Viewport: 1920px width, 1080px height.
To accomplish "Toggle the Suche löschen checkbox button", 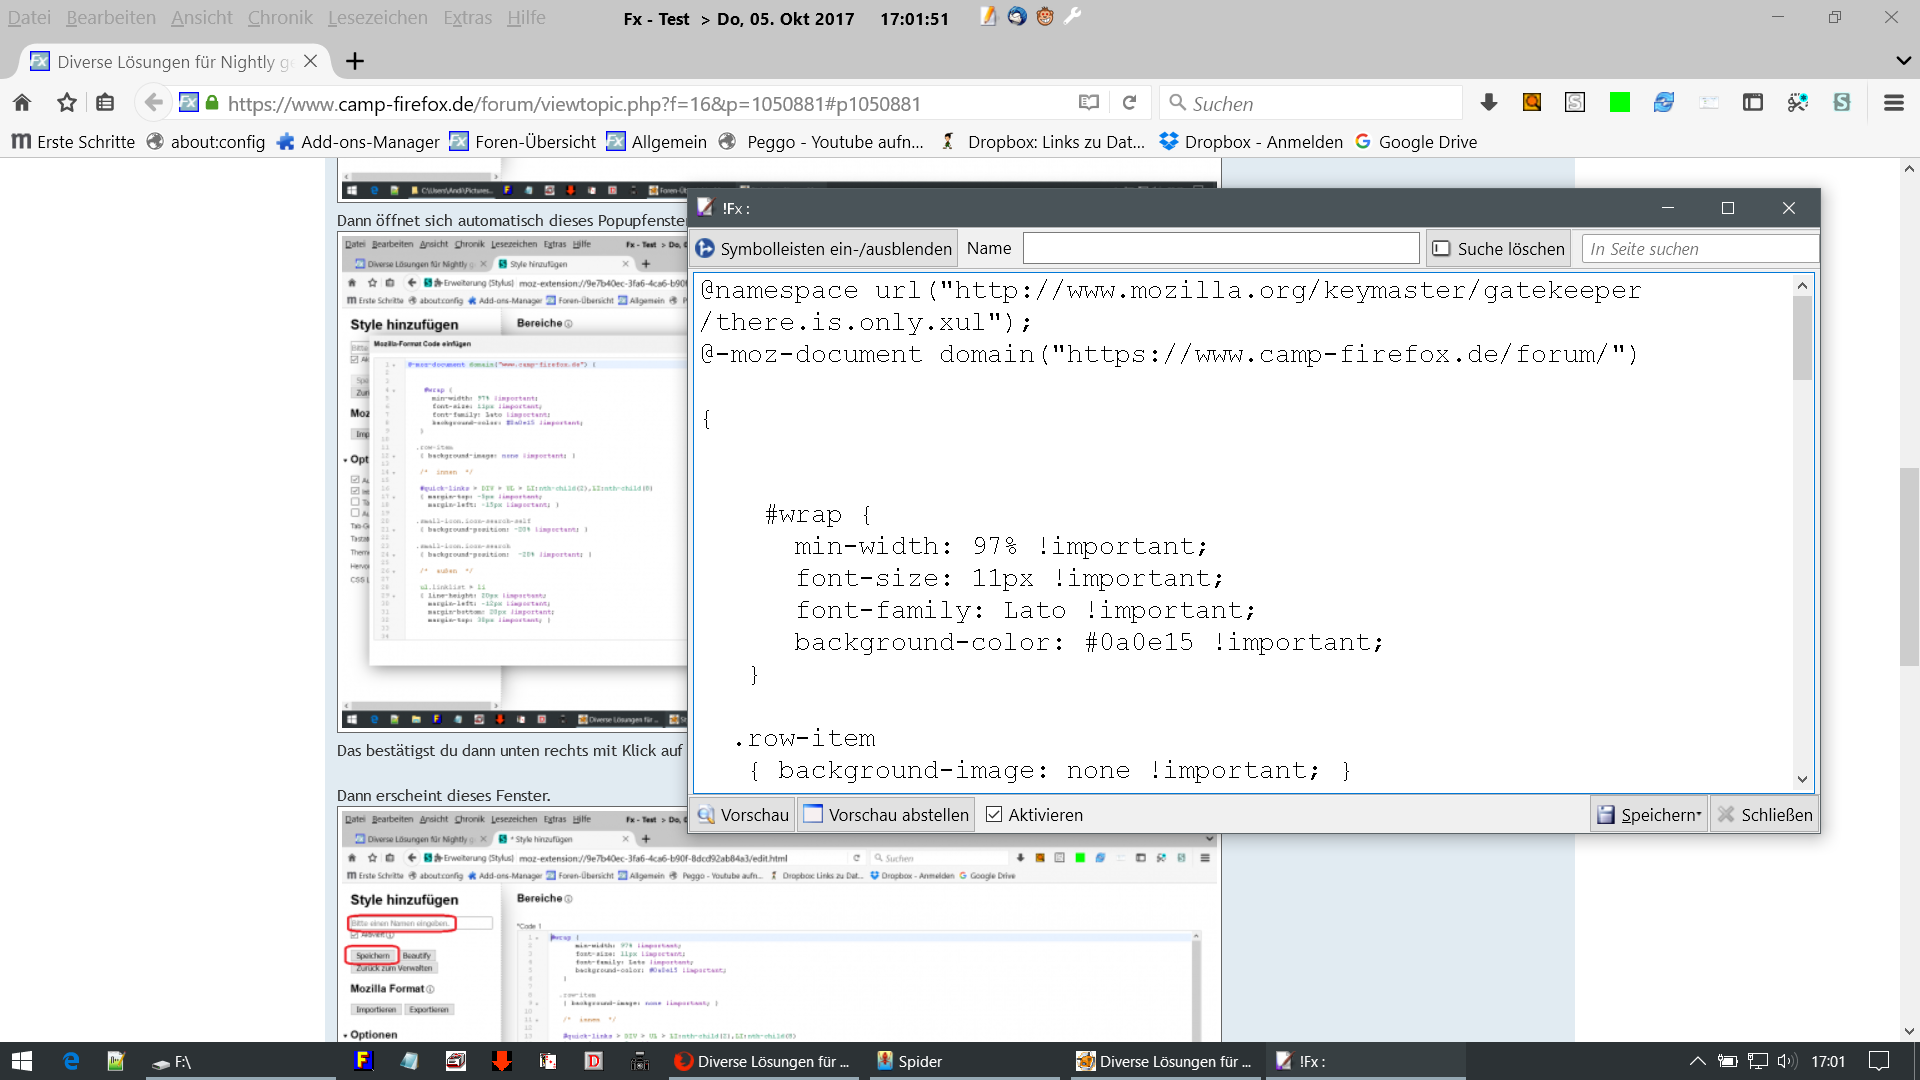I will [1499, 249].
